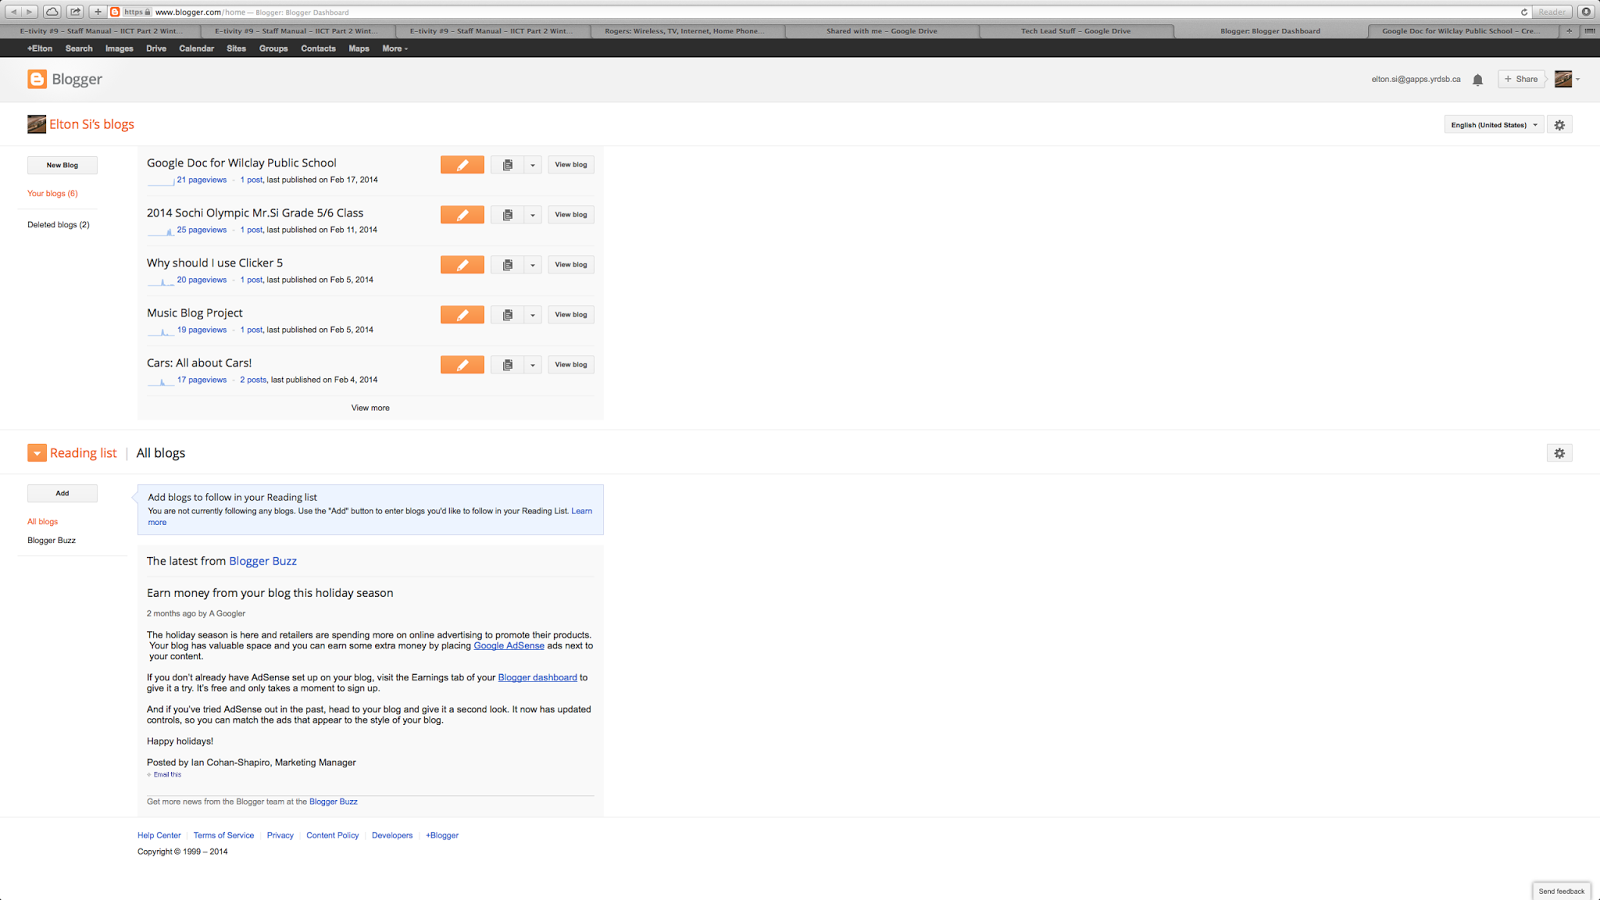This screenshot has width=1600, height=900.
Task: Click the pencil edit icon for Cars: All about Cars!
Action: coord(462,365)
